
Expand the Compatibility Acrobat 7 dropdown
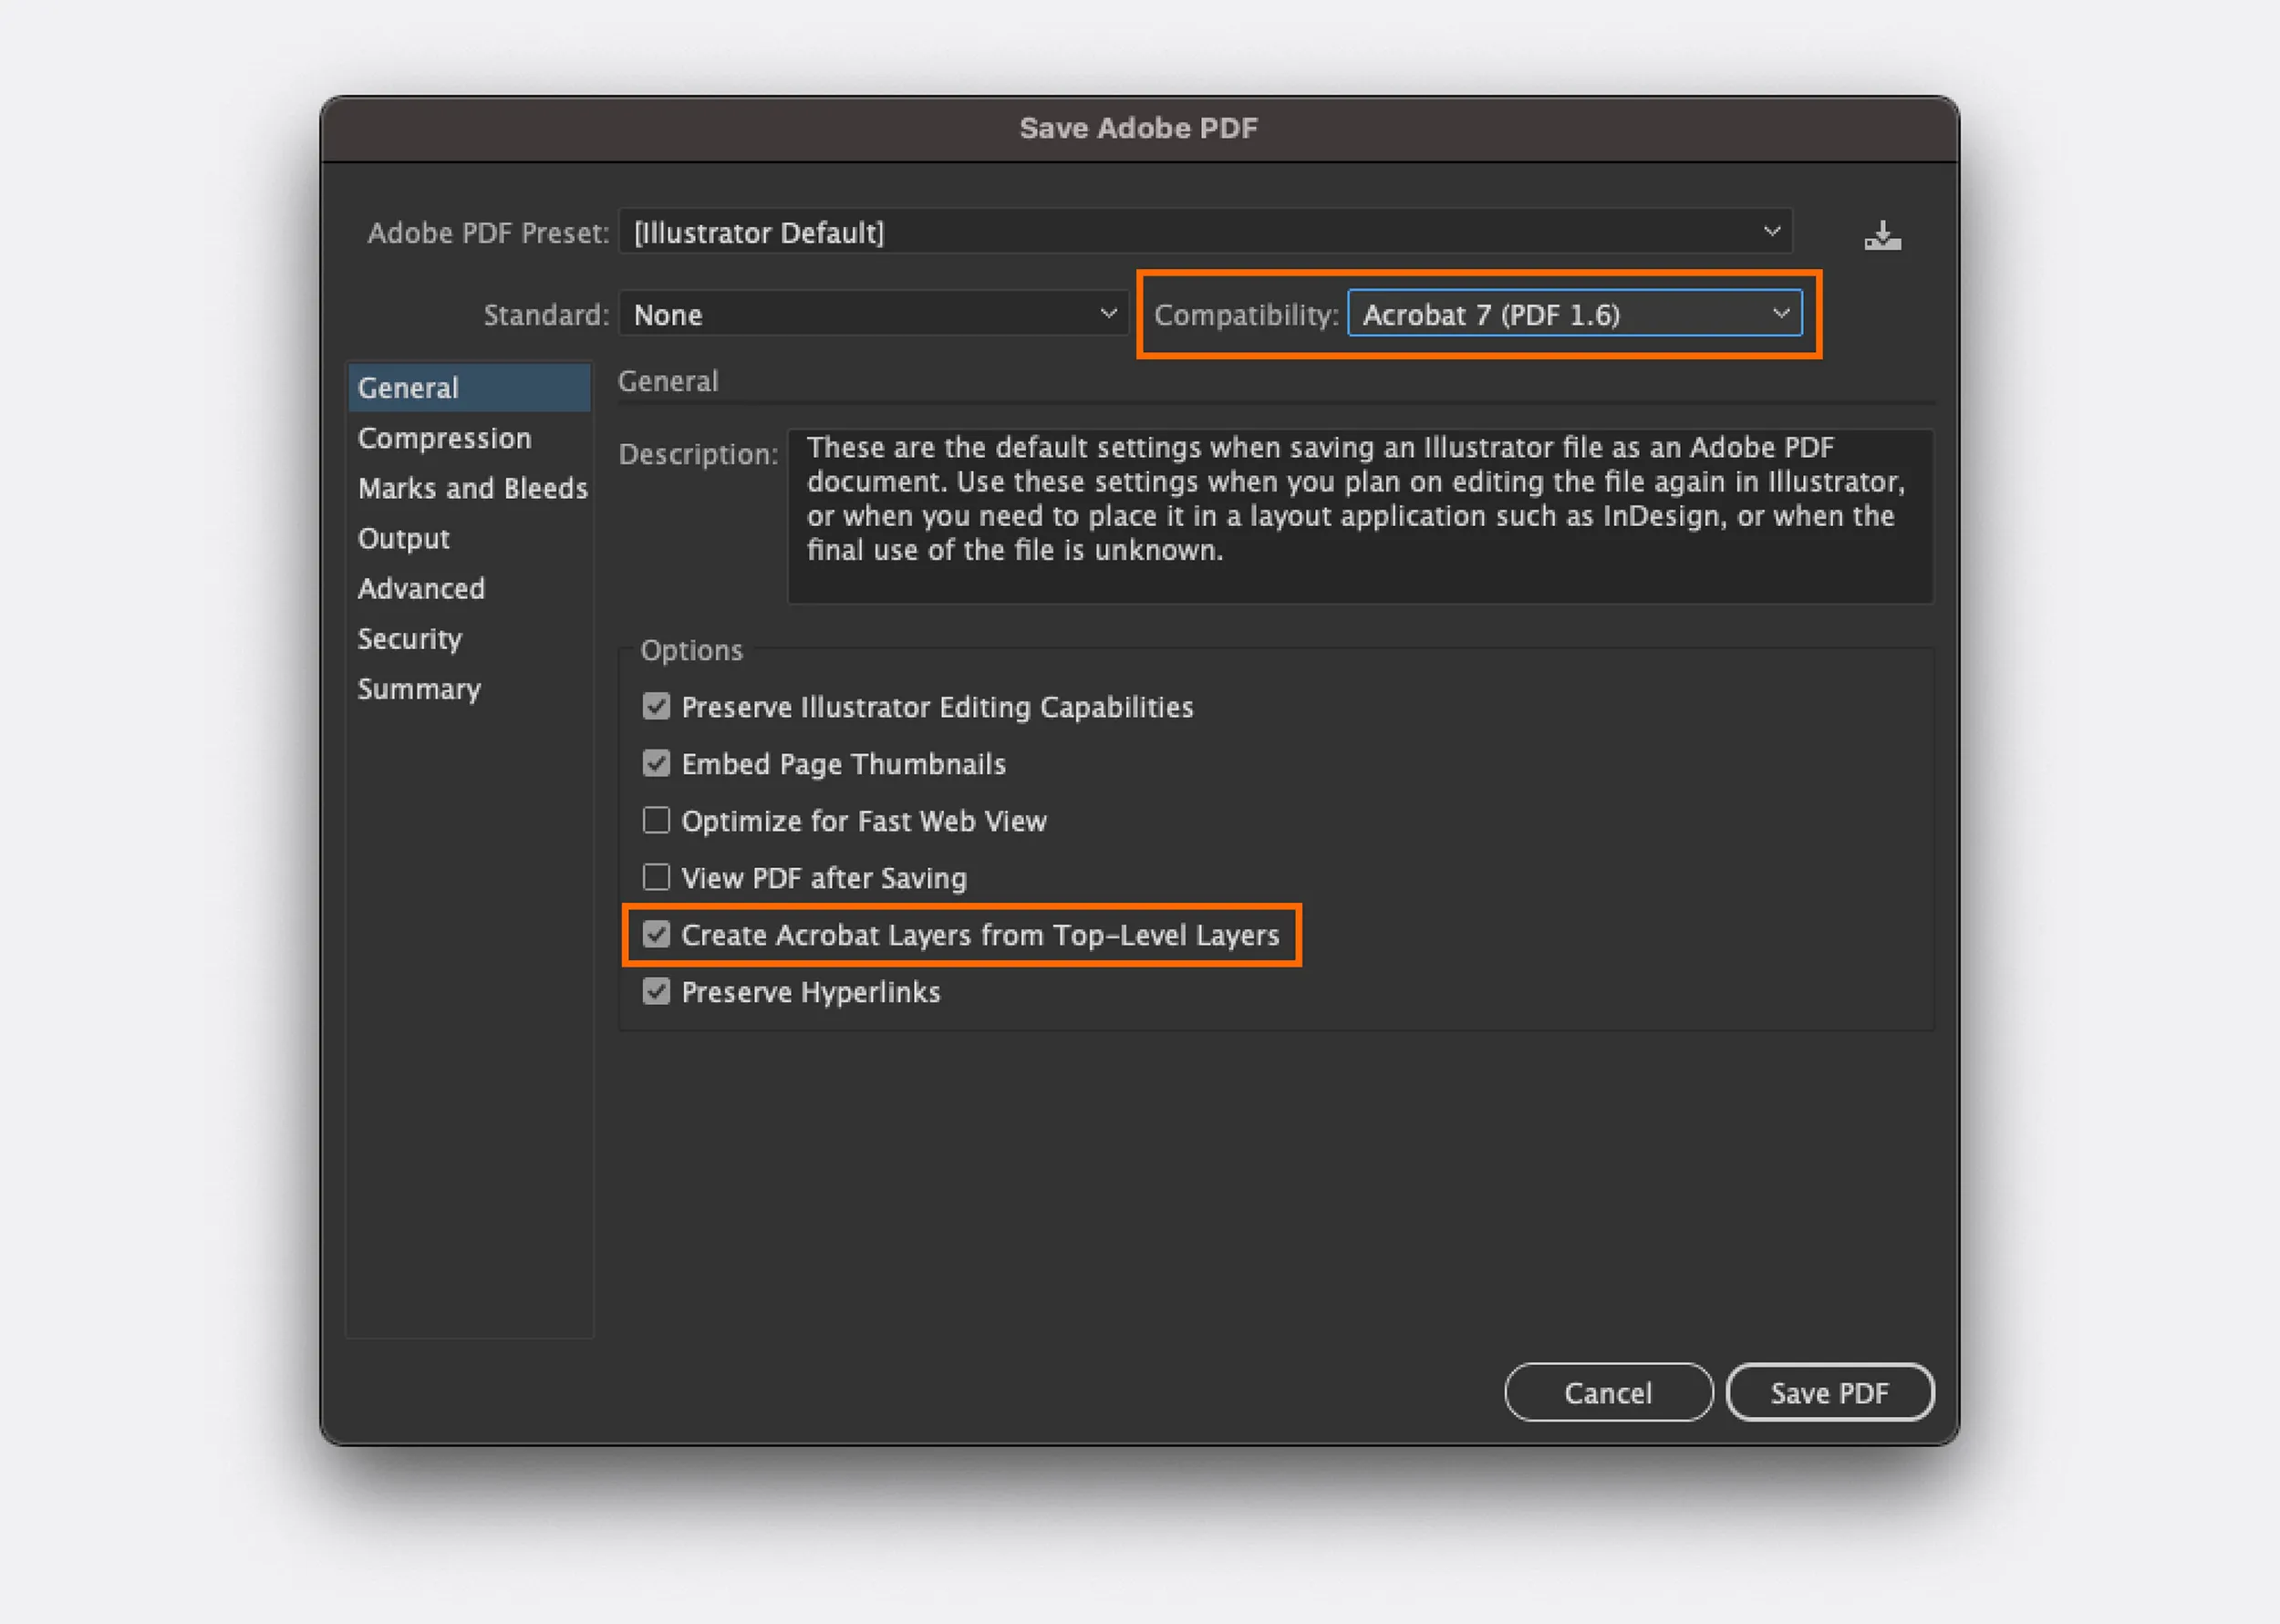click(x=1574, y=315)
